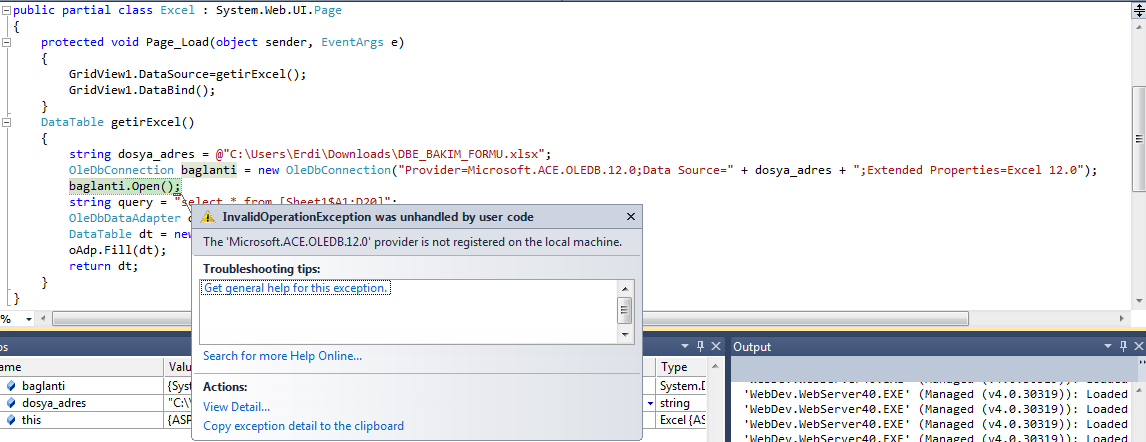Collapse the Page_Load method region

point(6,42)
